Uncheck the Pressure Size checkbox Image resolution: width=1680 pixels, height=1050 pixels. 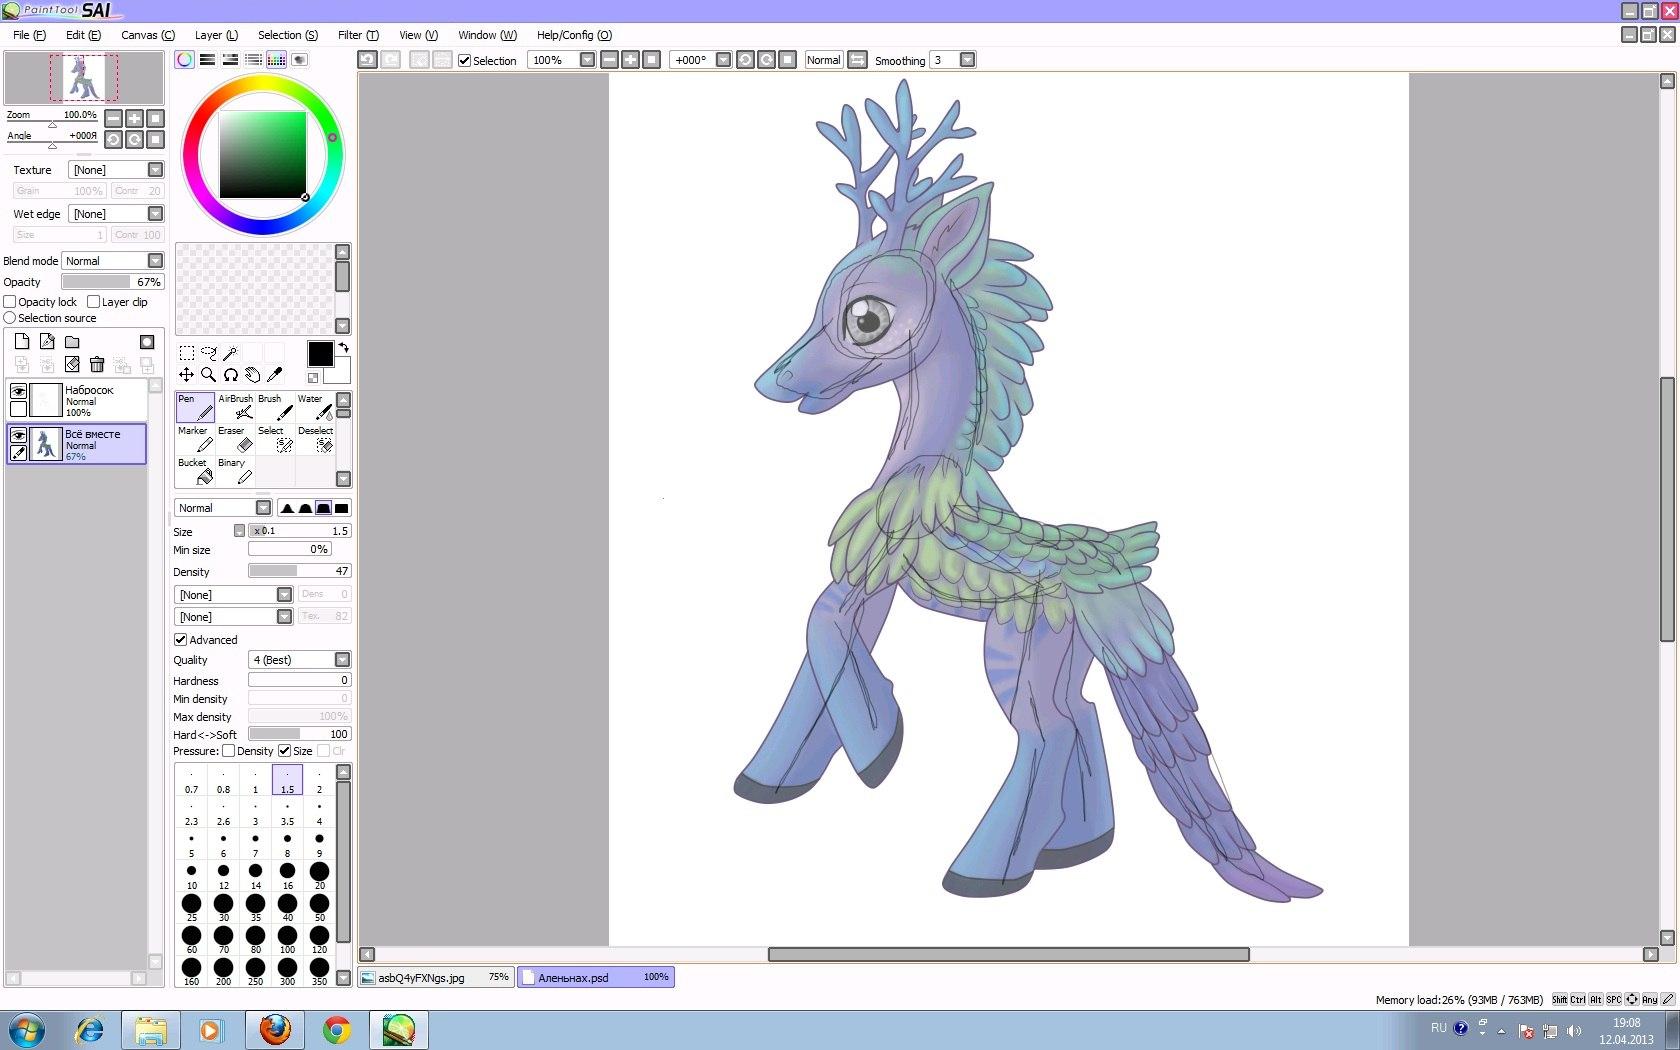tap(284, 751)
